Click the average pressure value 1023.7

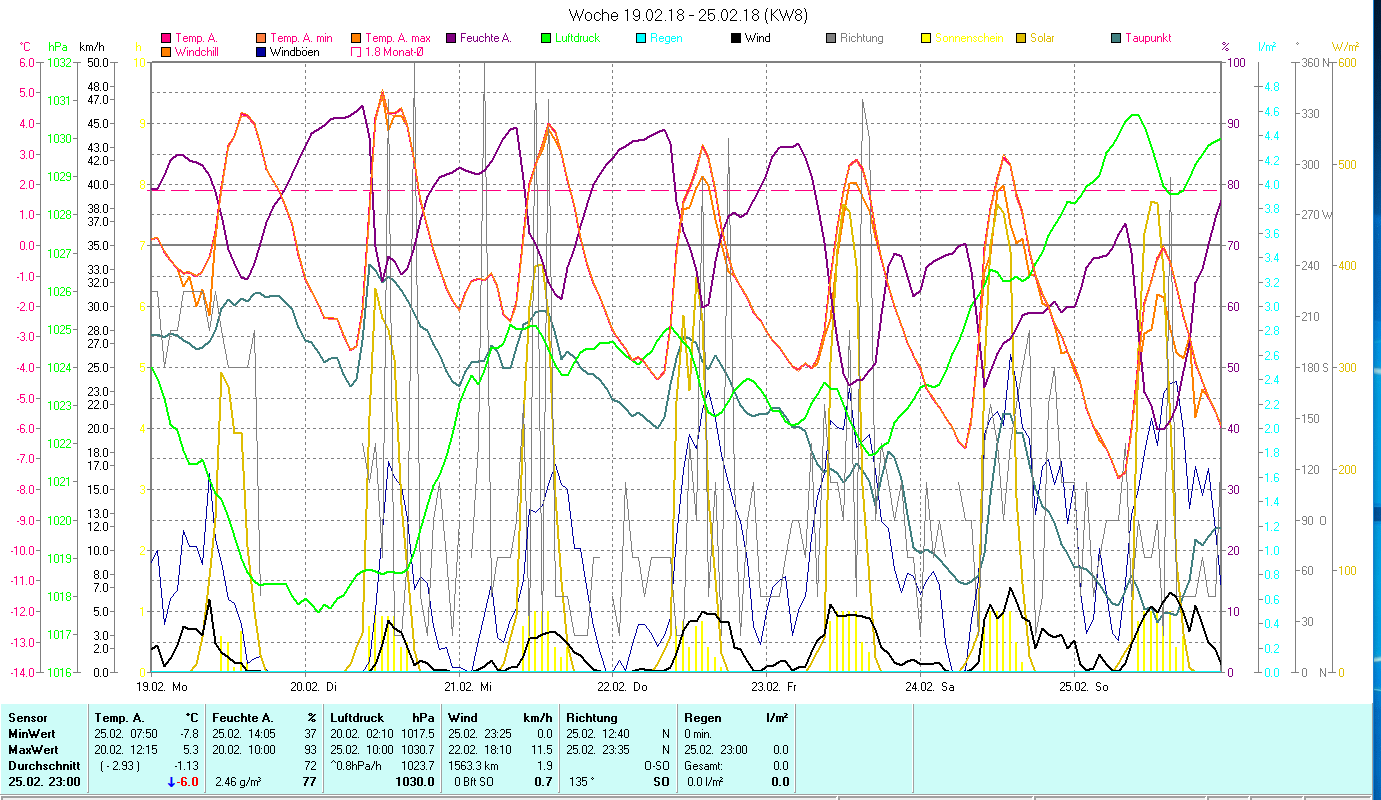click(x=418, y=766)
